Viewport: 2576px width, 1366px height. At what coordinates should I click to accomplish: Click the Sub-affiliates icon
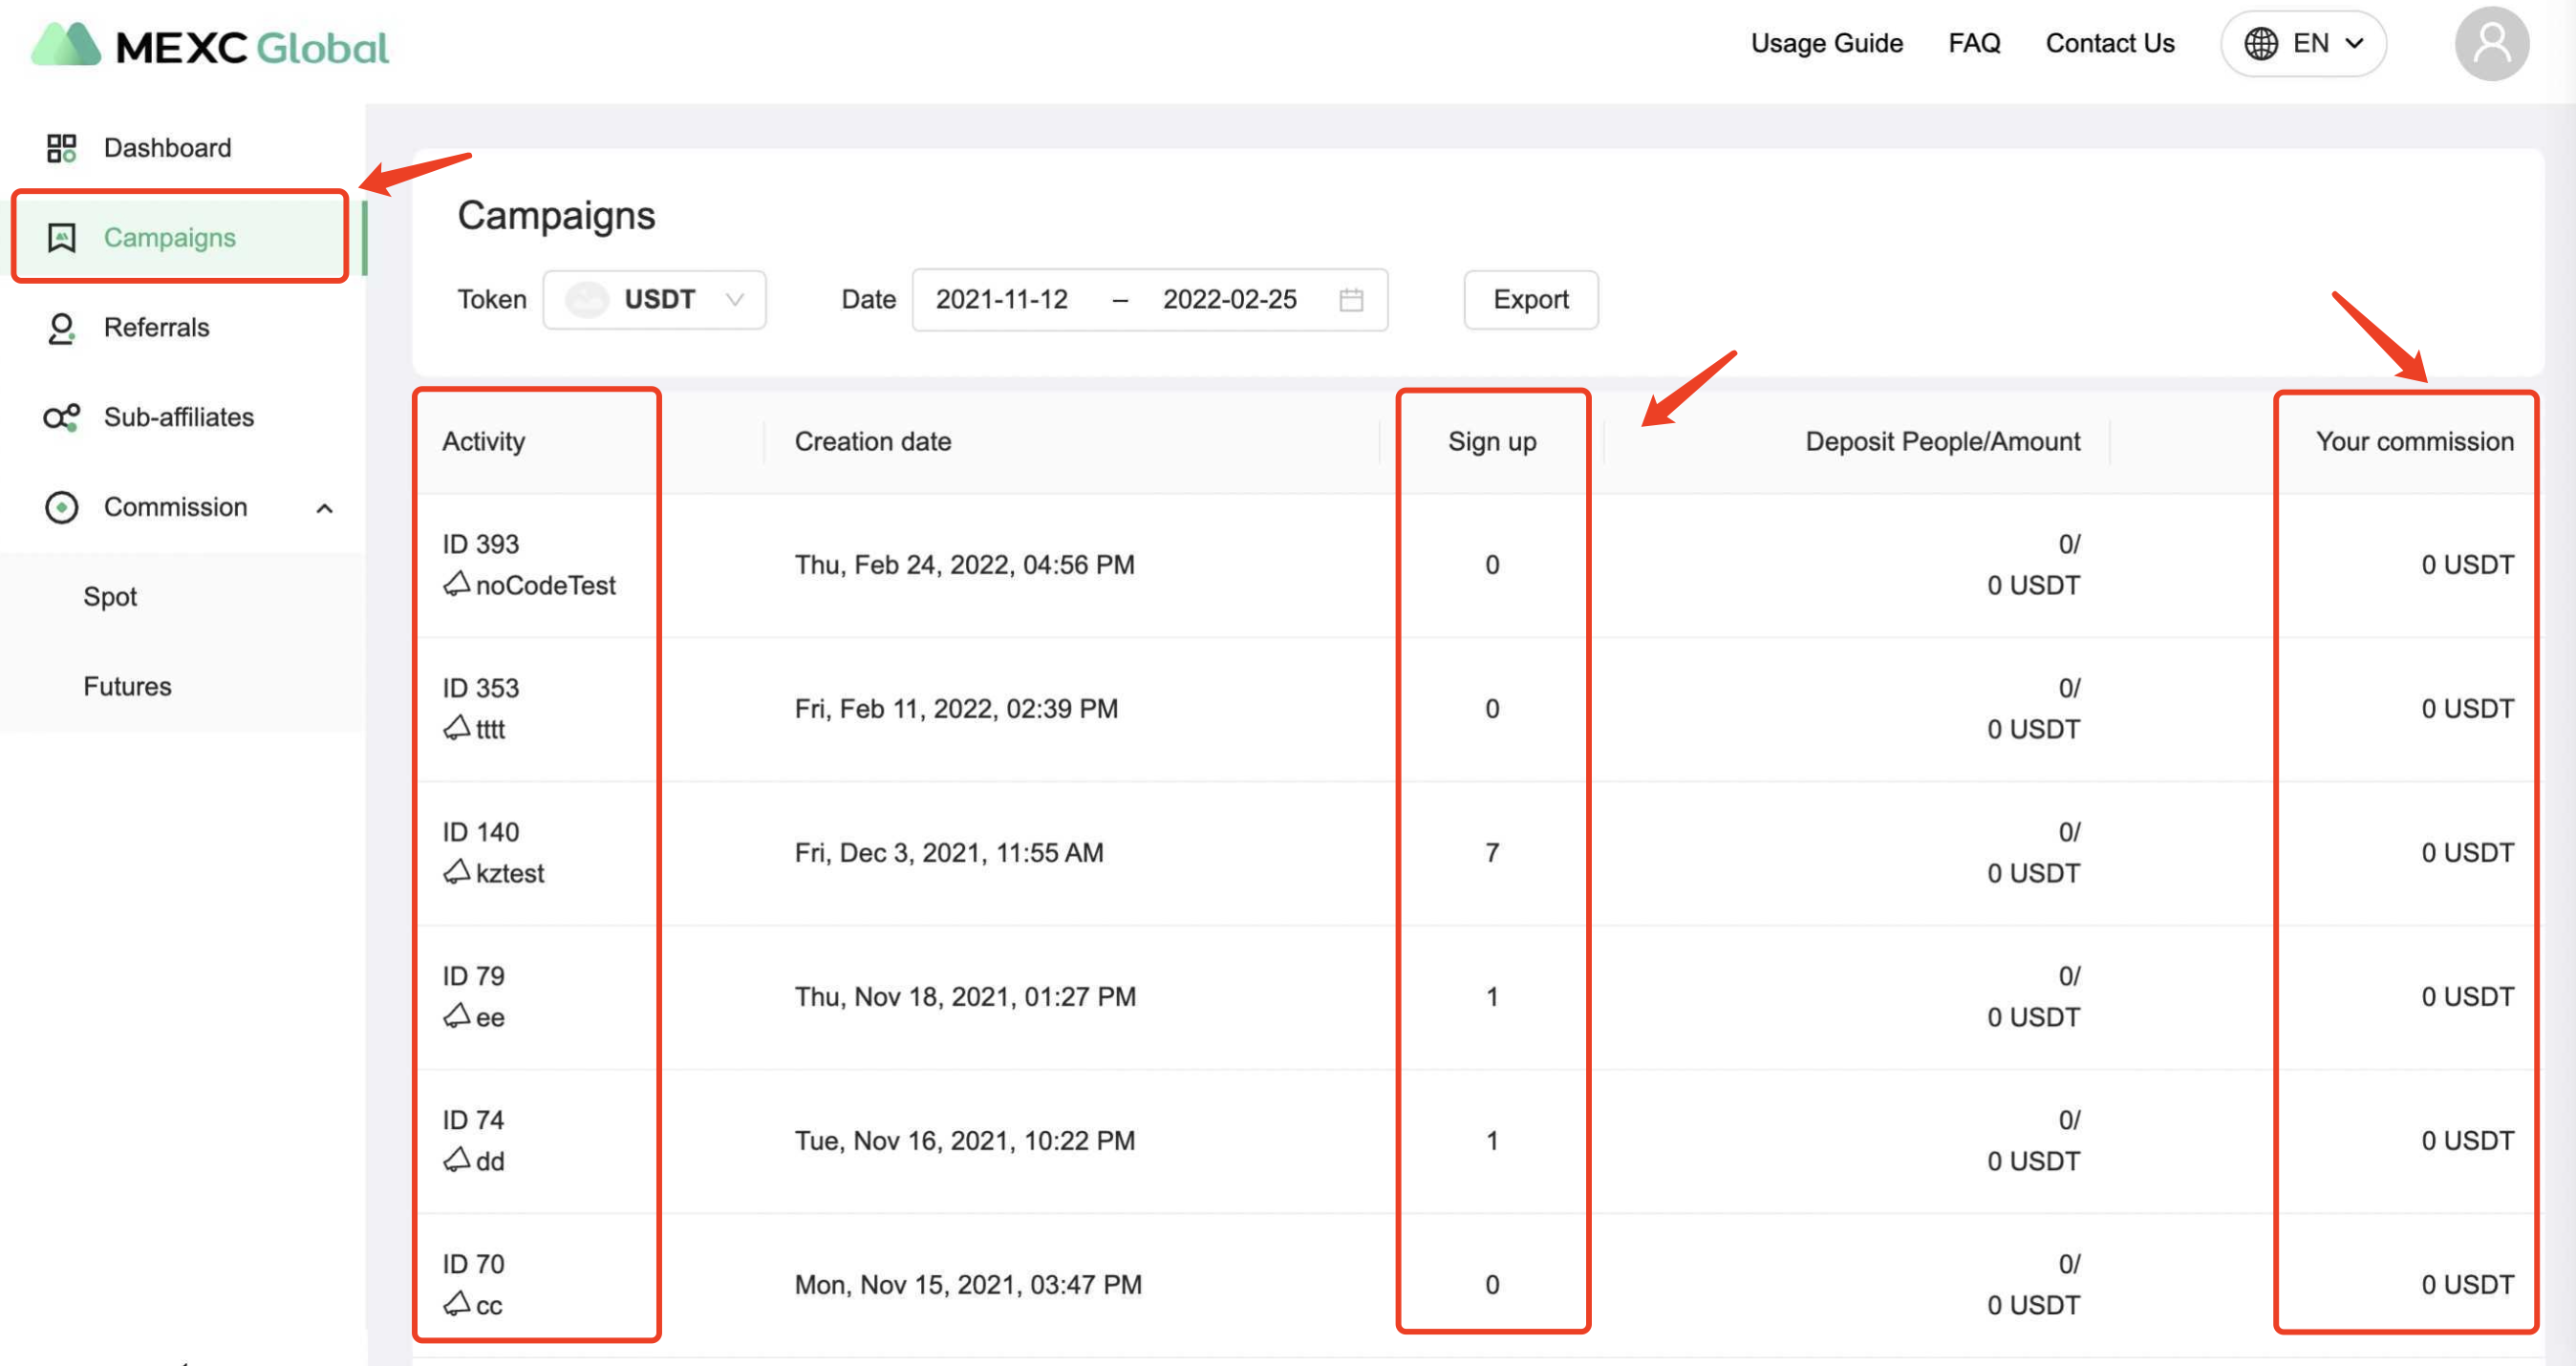pyautogui.click(x=61, y=417)
